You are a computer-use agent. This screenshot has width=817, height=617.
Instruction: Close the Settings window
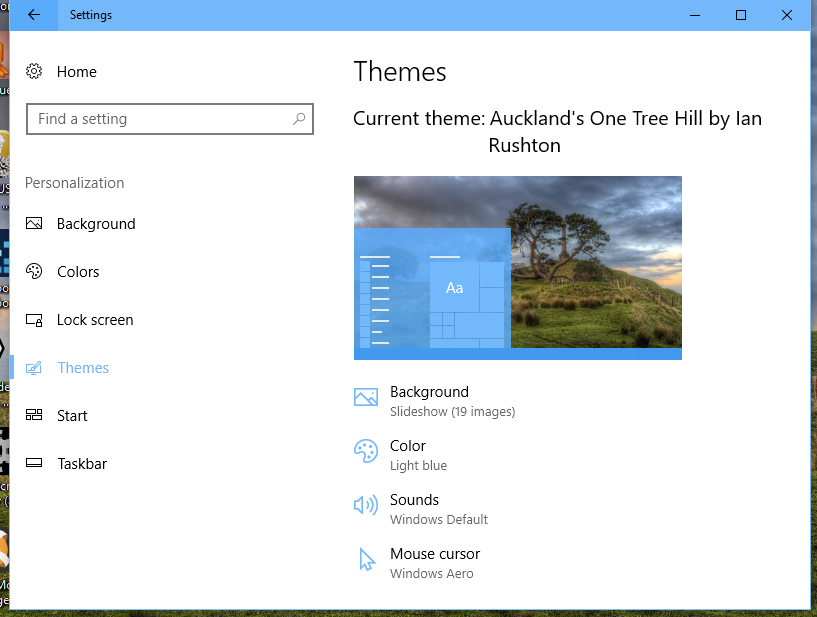coord(787,15)
